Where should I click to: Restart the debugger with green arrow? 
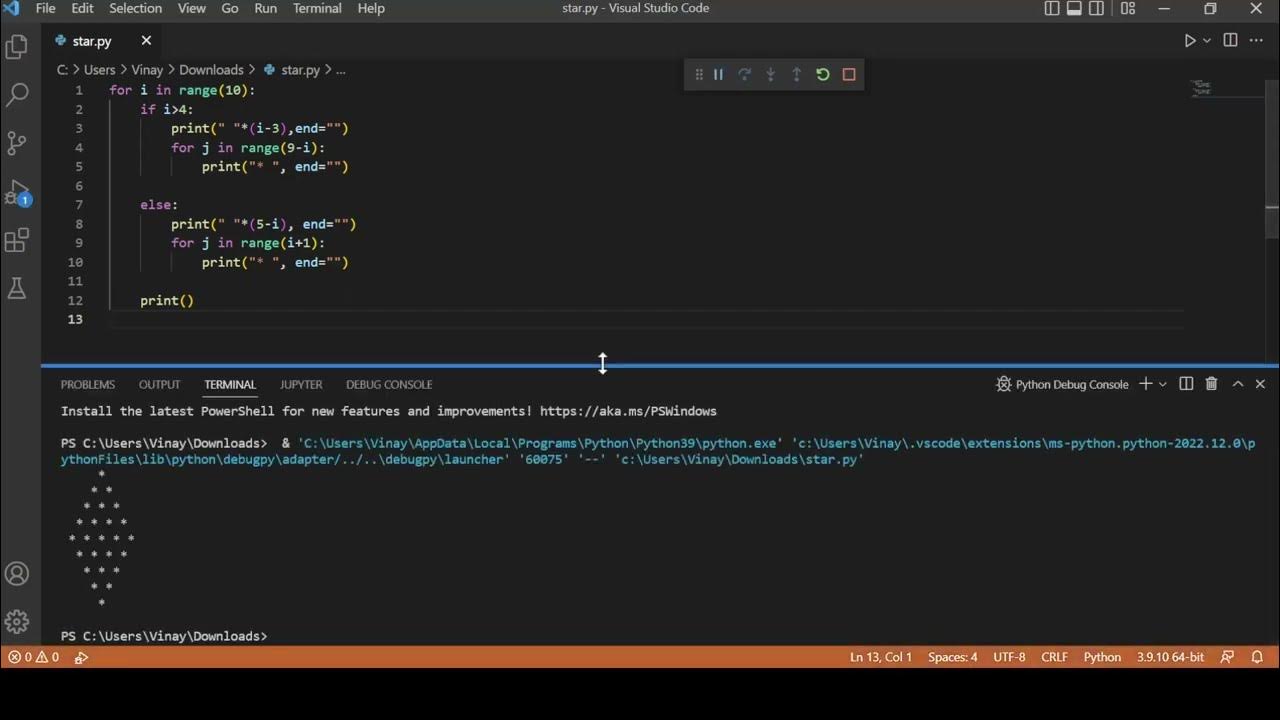click(x=823, y=74)
